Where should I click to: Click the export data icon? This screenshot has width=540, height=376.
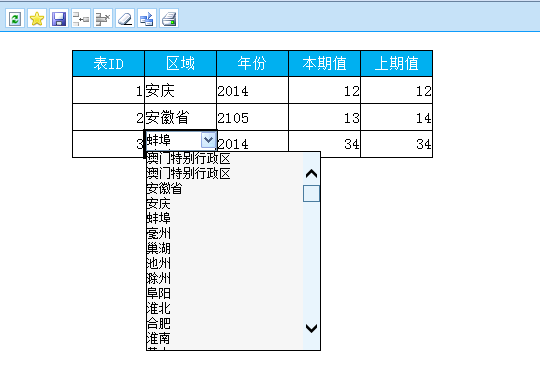click(147, 19)
